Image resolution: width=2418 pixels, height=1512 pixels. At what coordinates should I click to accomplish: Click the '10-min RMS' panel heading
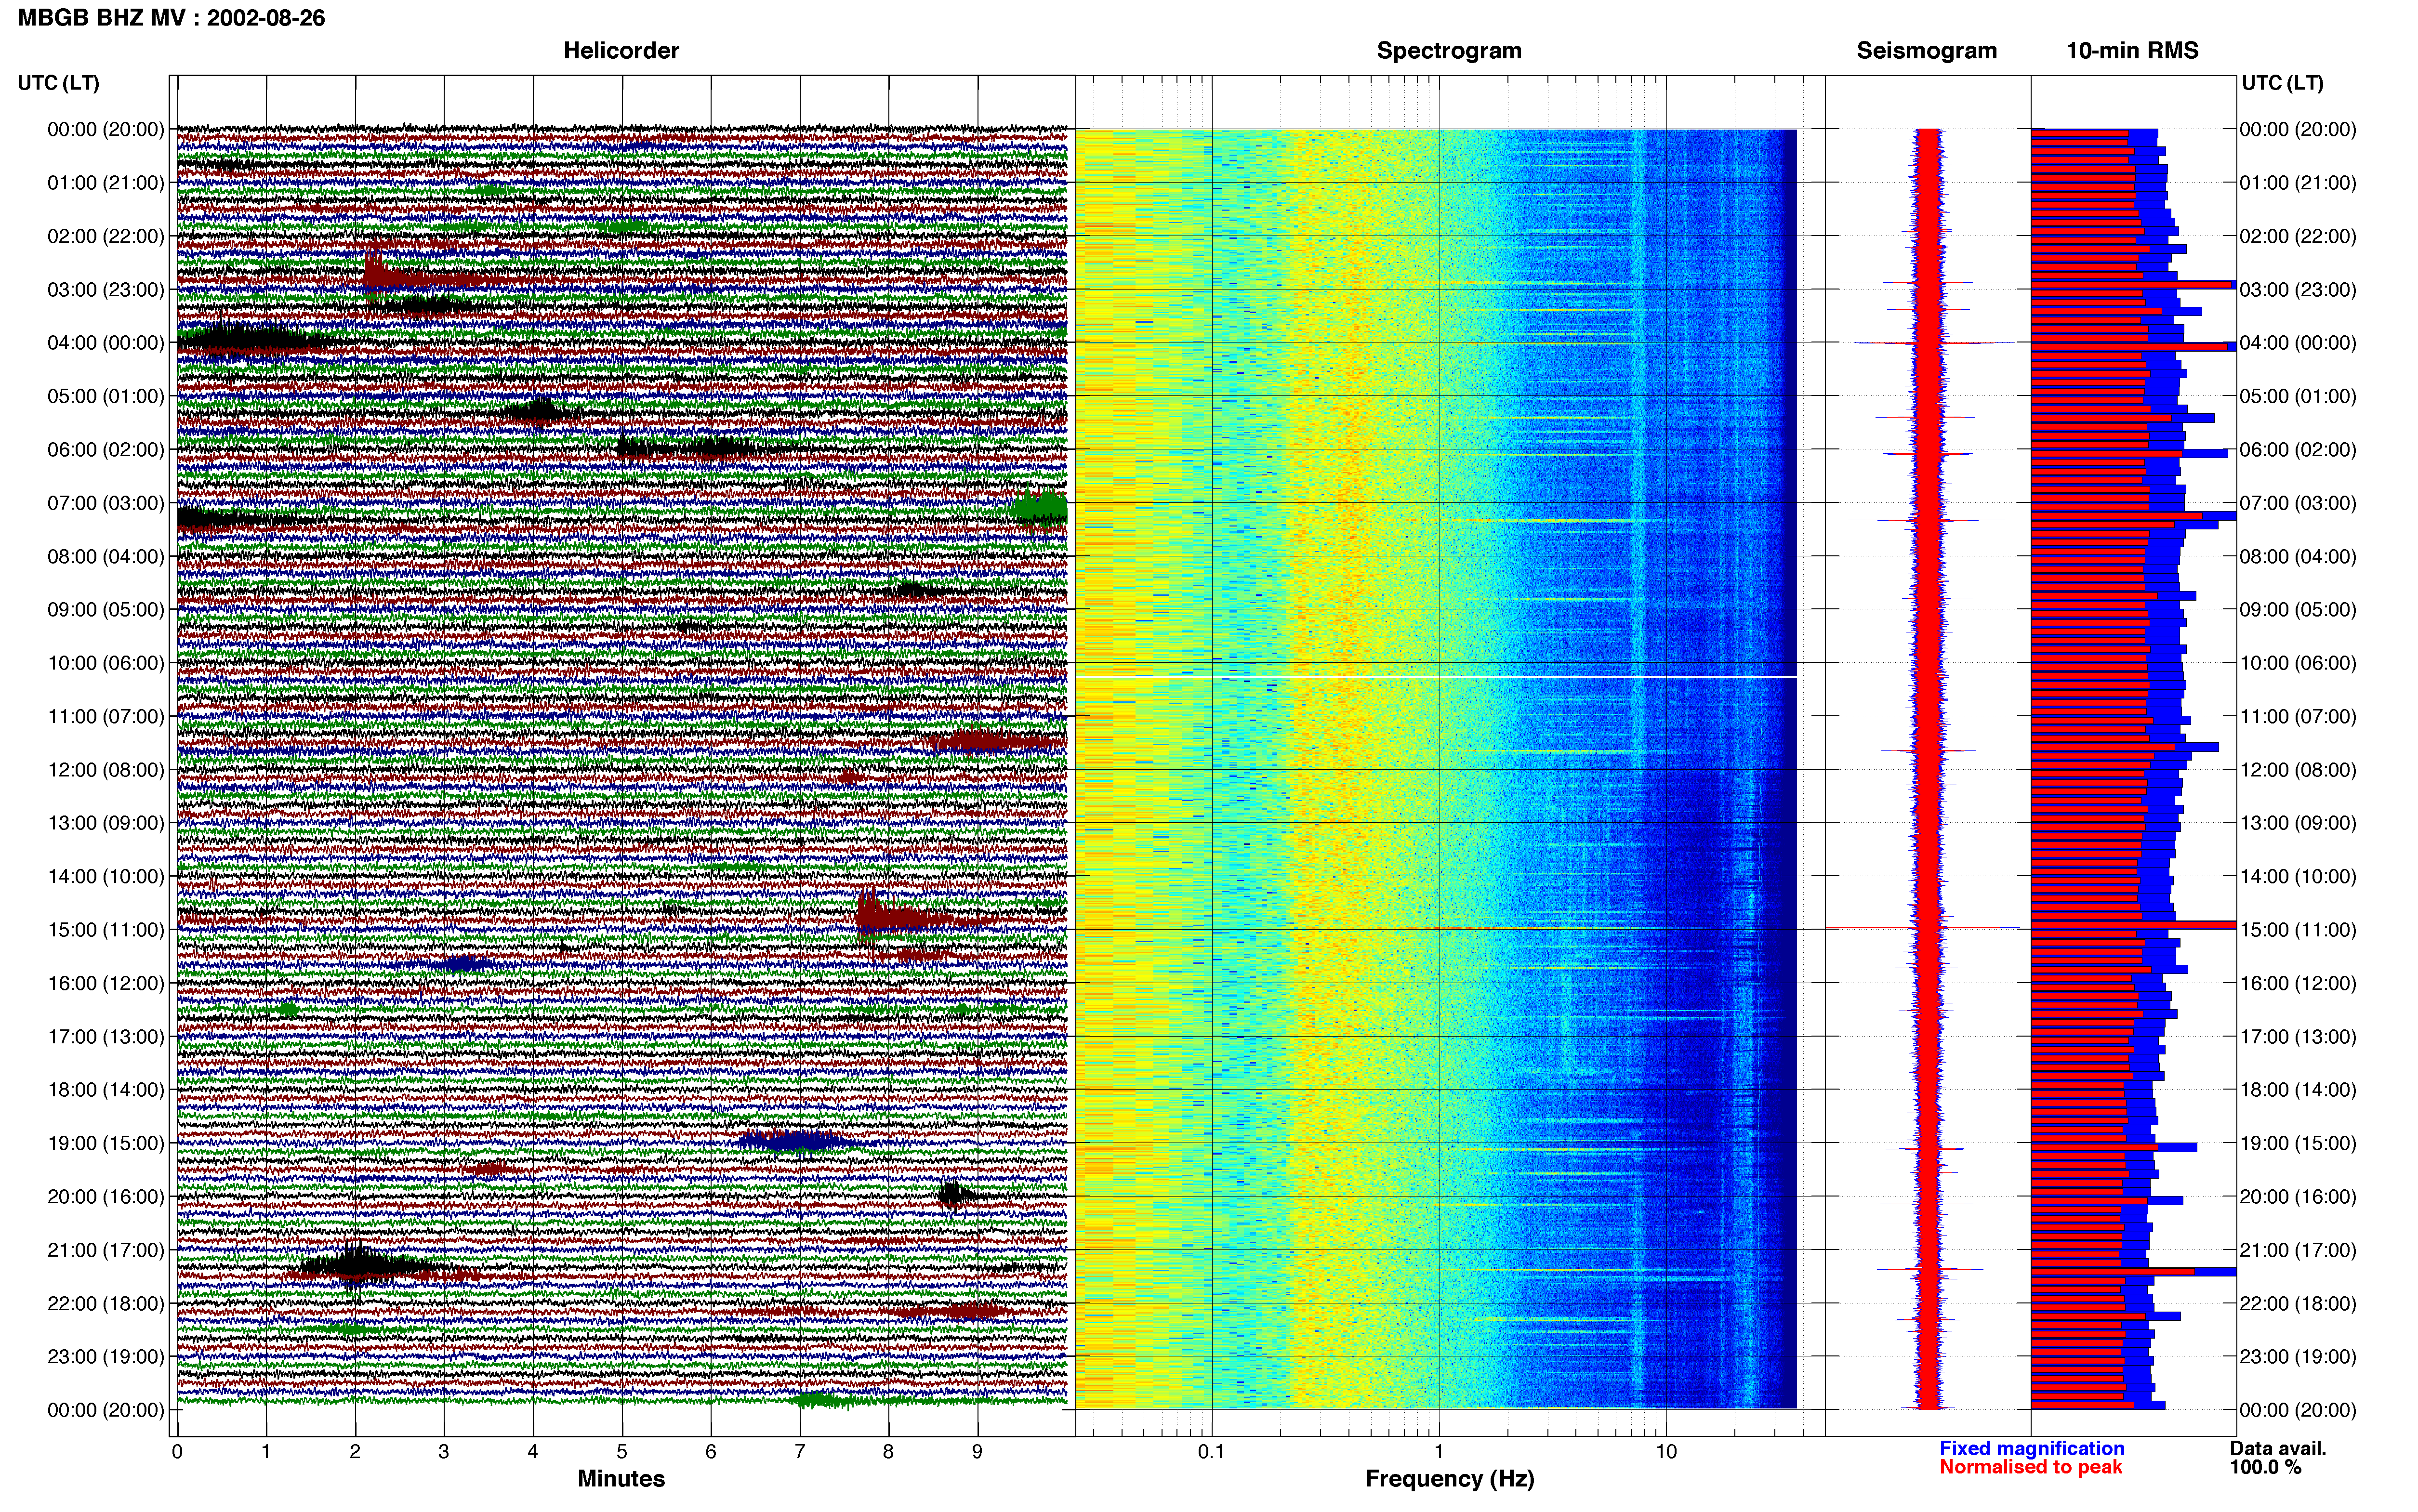[x=2132, y=50]
